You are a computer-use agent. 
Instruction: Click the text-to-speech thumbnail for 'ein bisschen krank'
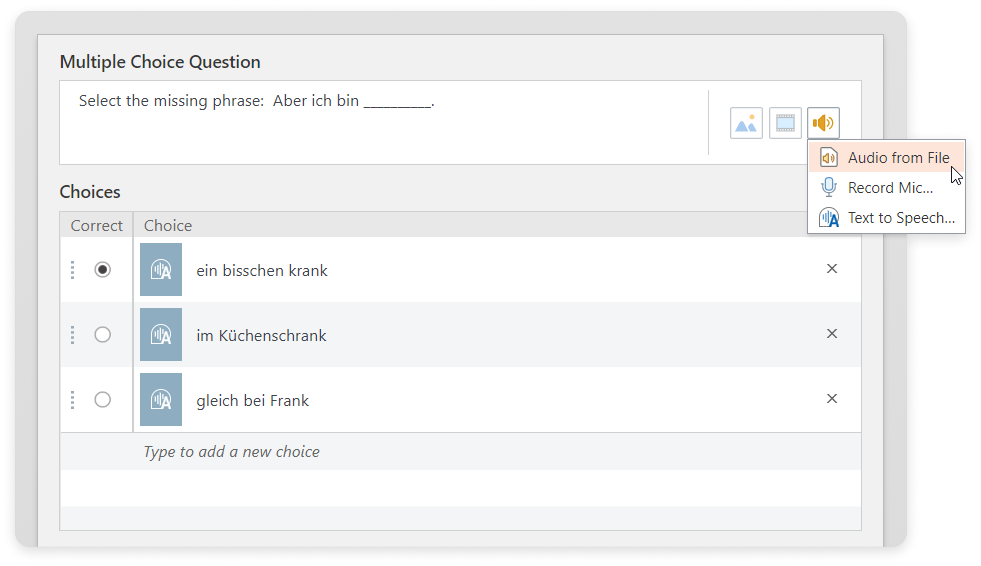[161, 270]
